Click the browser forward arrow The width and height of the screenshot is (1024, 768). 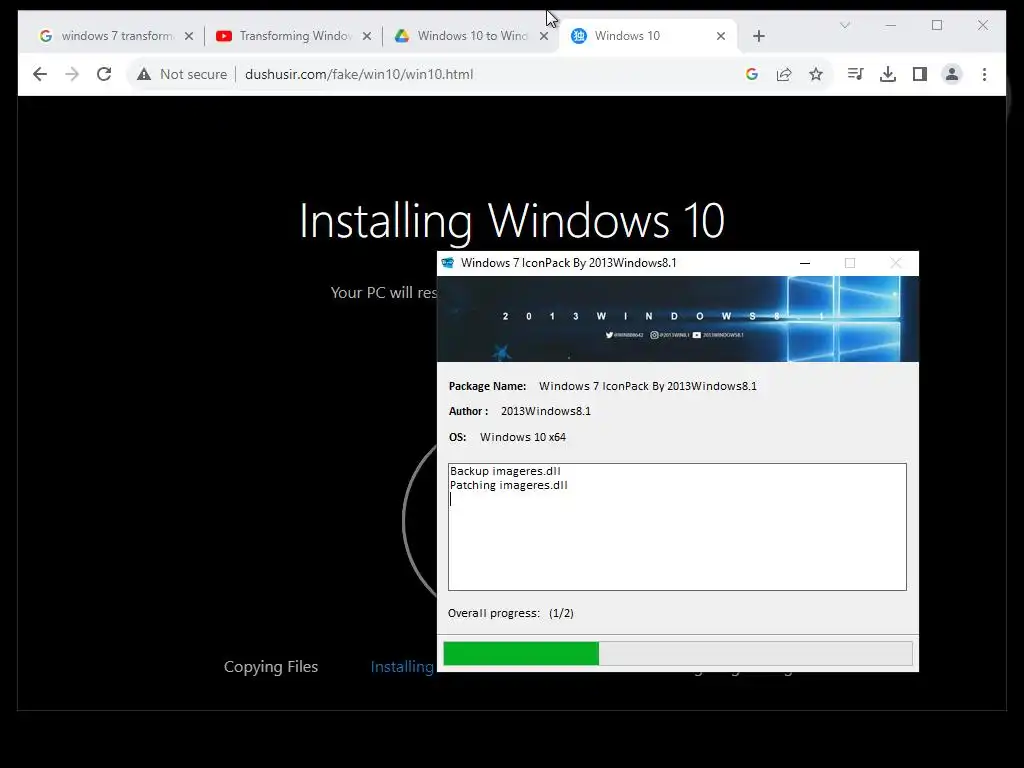click(72, 74)
